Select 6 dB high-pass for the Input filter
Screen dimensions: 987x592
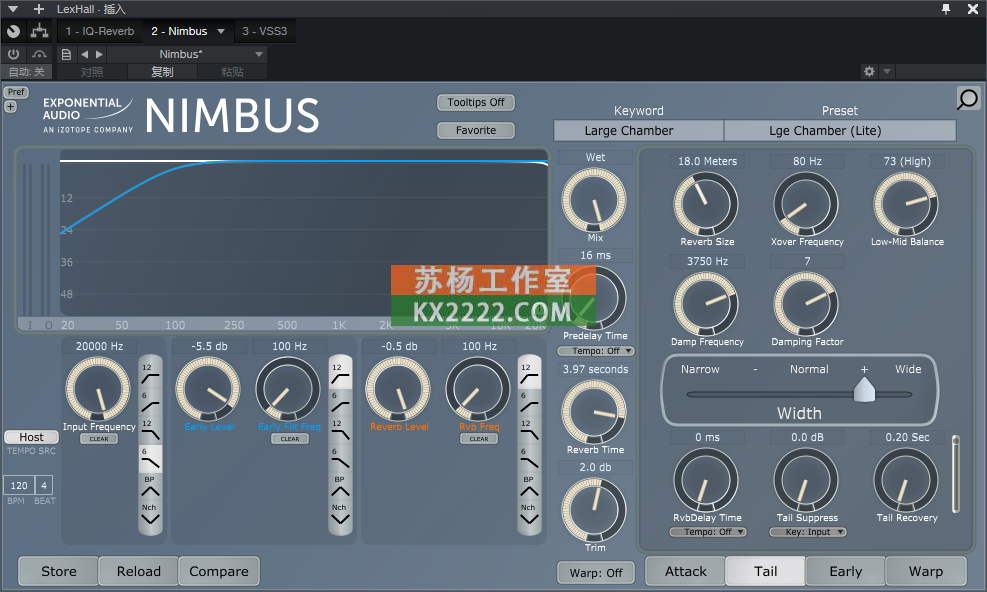(x=150, y=402)
